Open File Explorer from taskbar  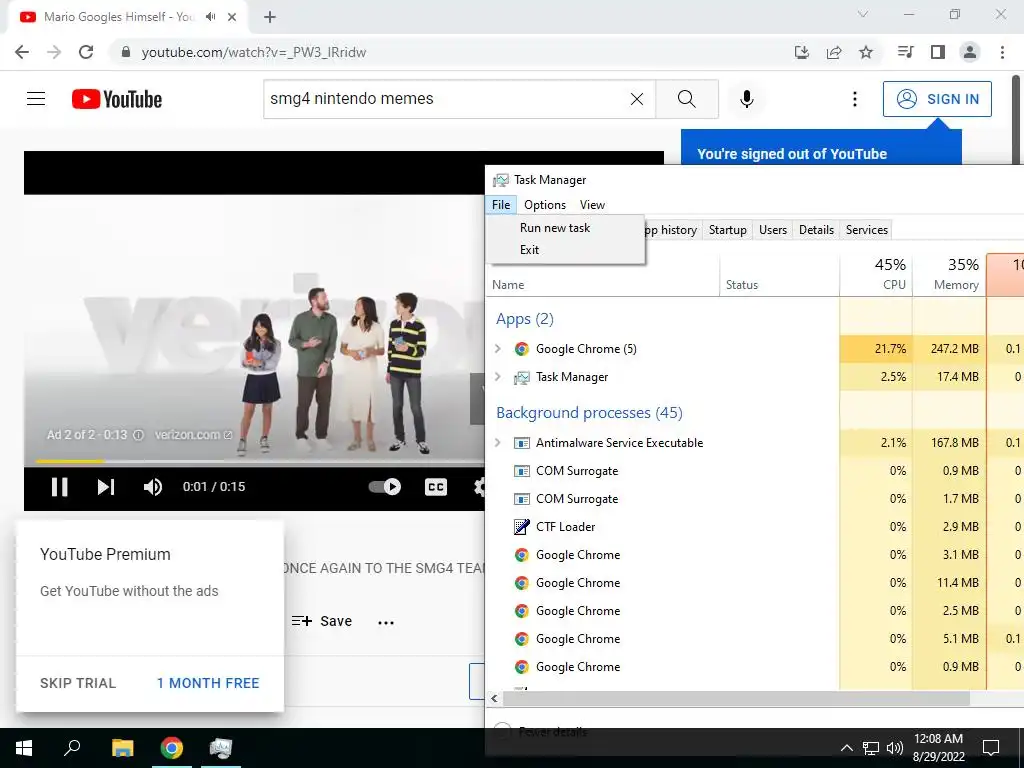(x=122, y=748)
